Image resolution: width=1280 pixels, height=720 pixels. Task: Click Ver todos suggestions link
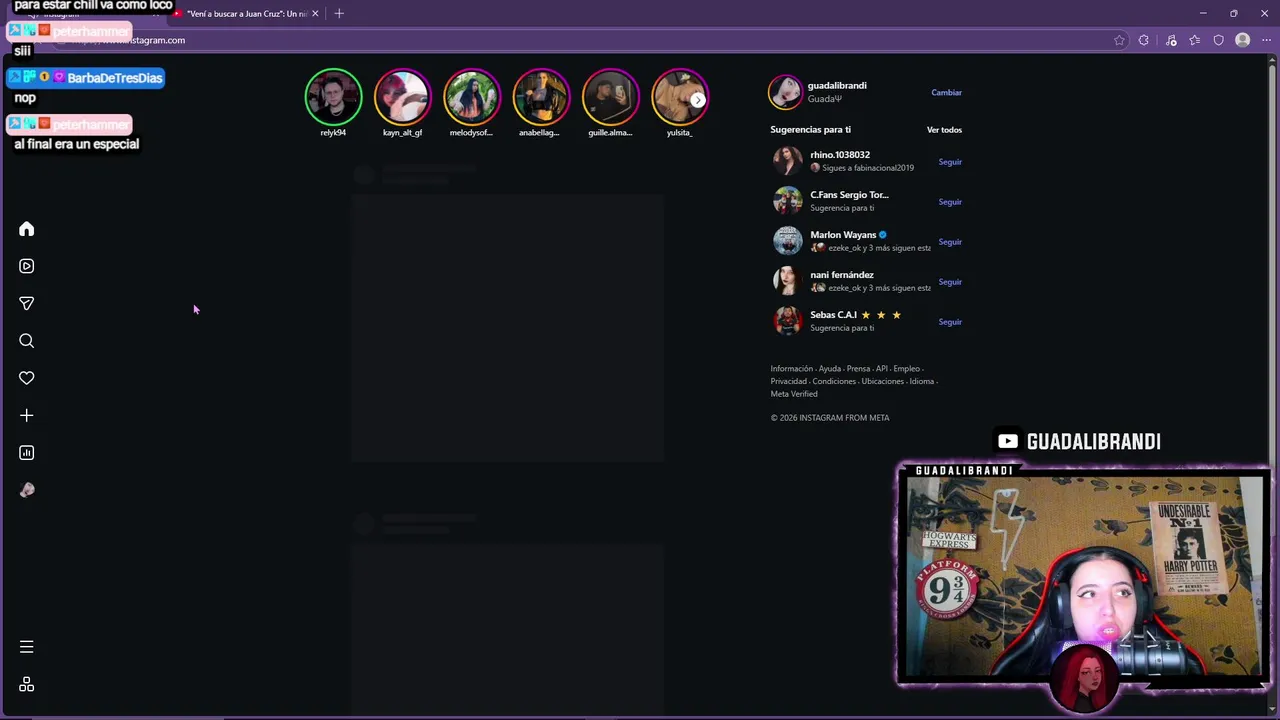[944, 130]
